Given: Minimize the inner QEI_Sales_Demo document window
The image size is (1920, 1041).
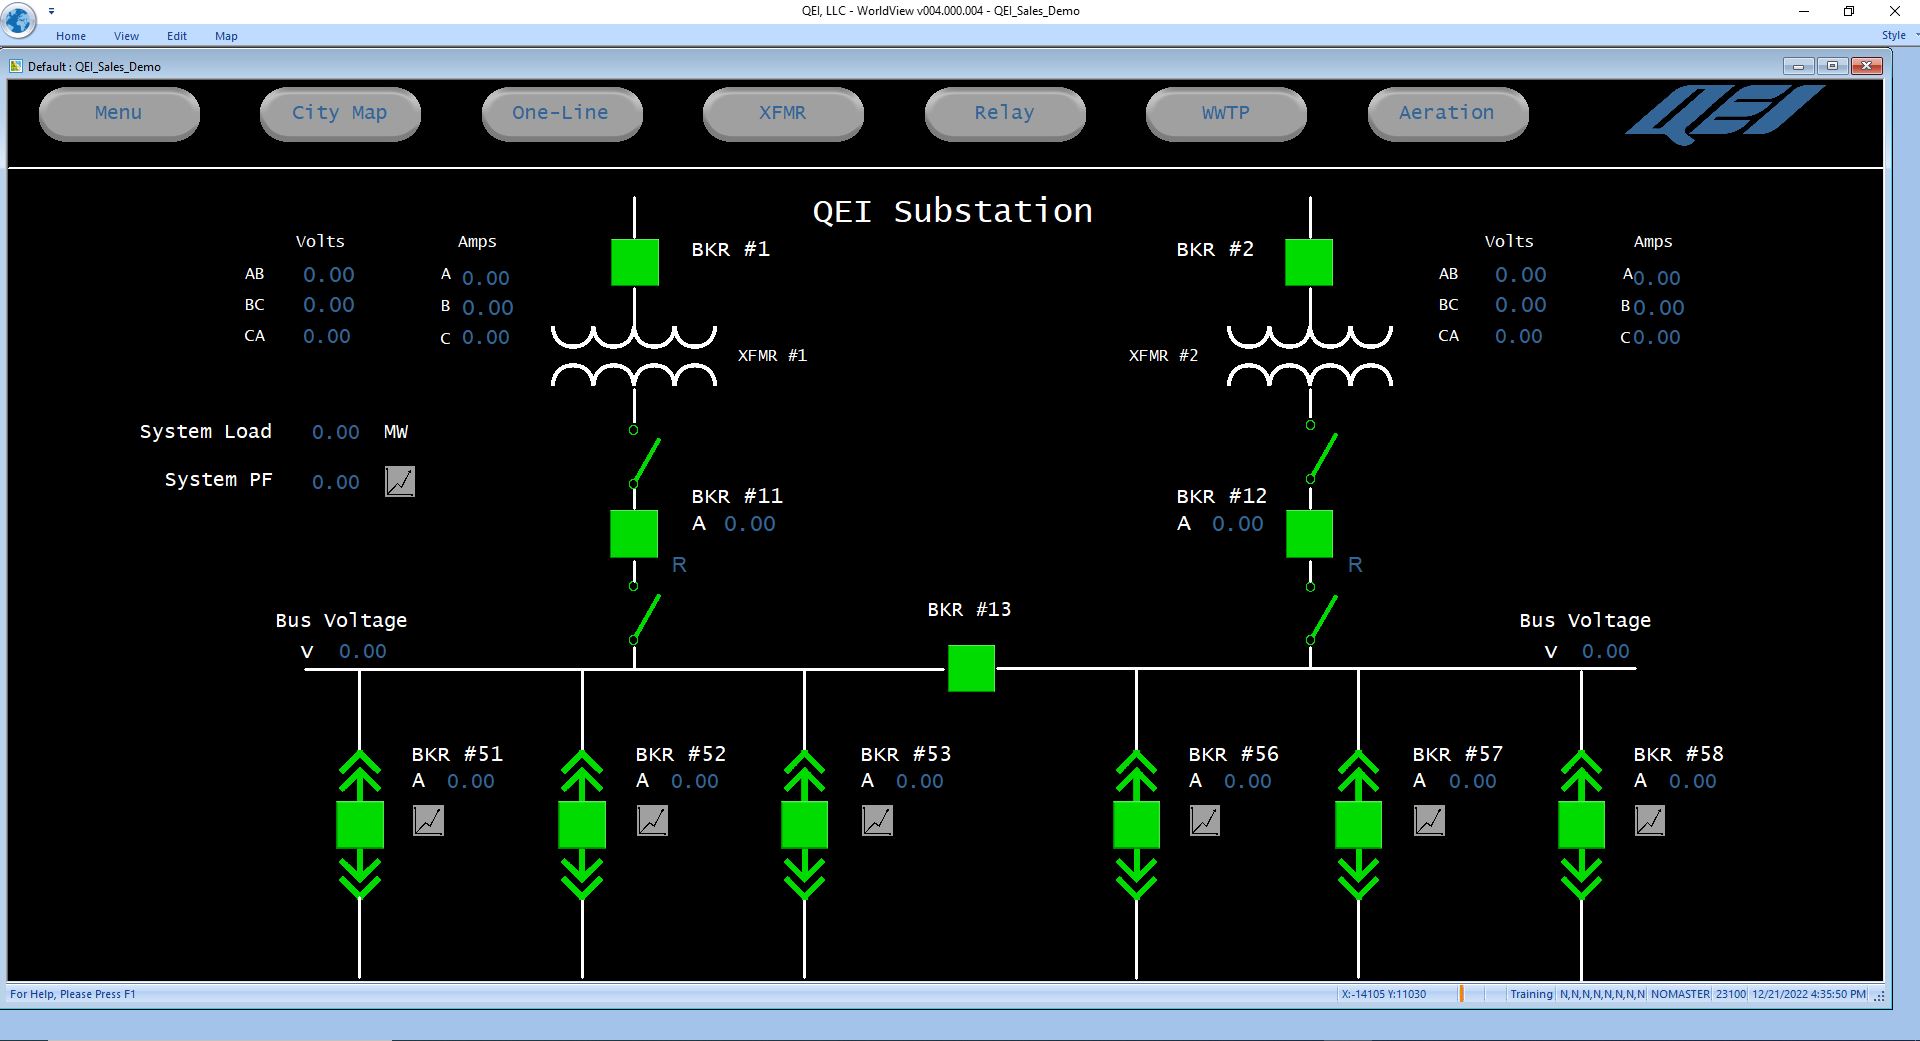Looking at the screenshot, I should (x=1798, y=66).
